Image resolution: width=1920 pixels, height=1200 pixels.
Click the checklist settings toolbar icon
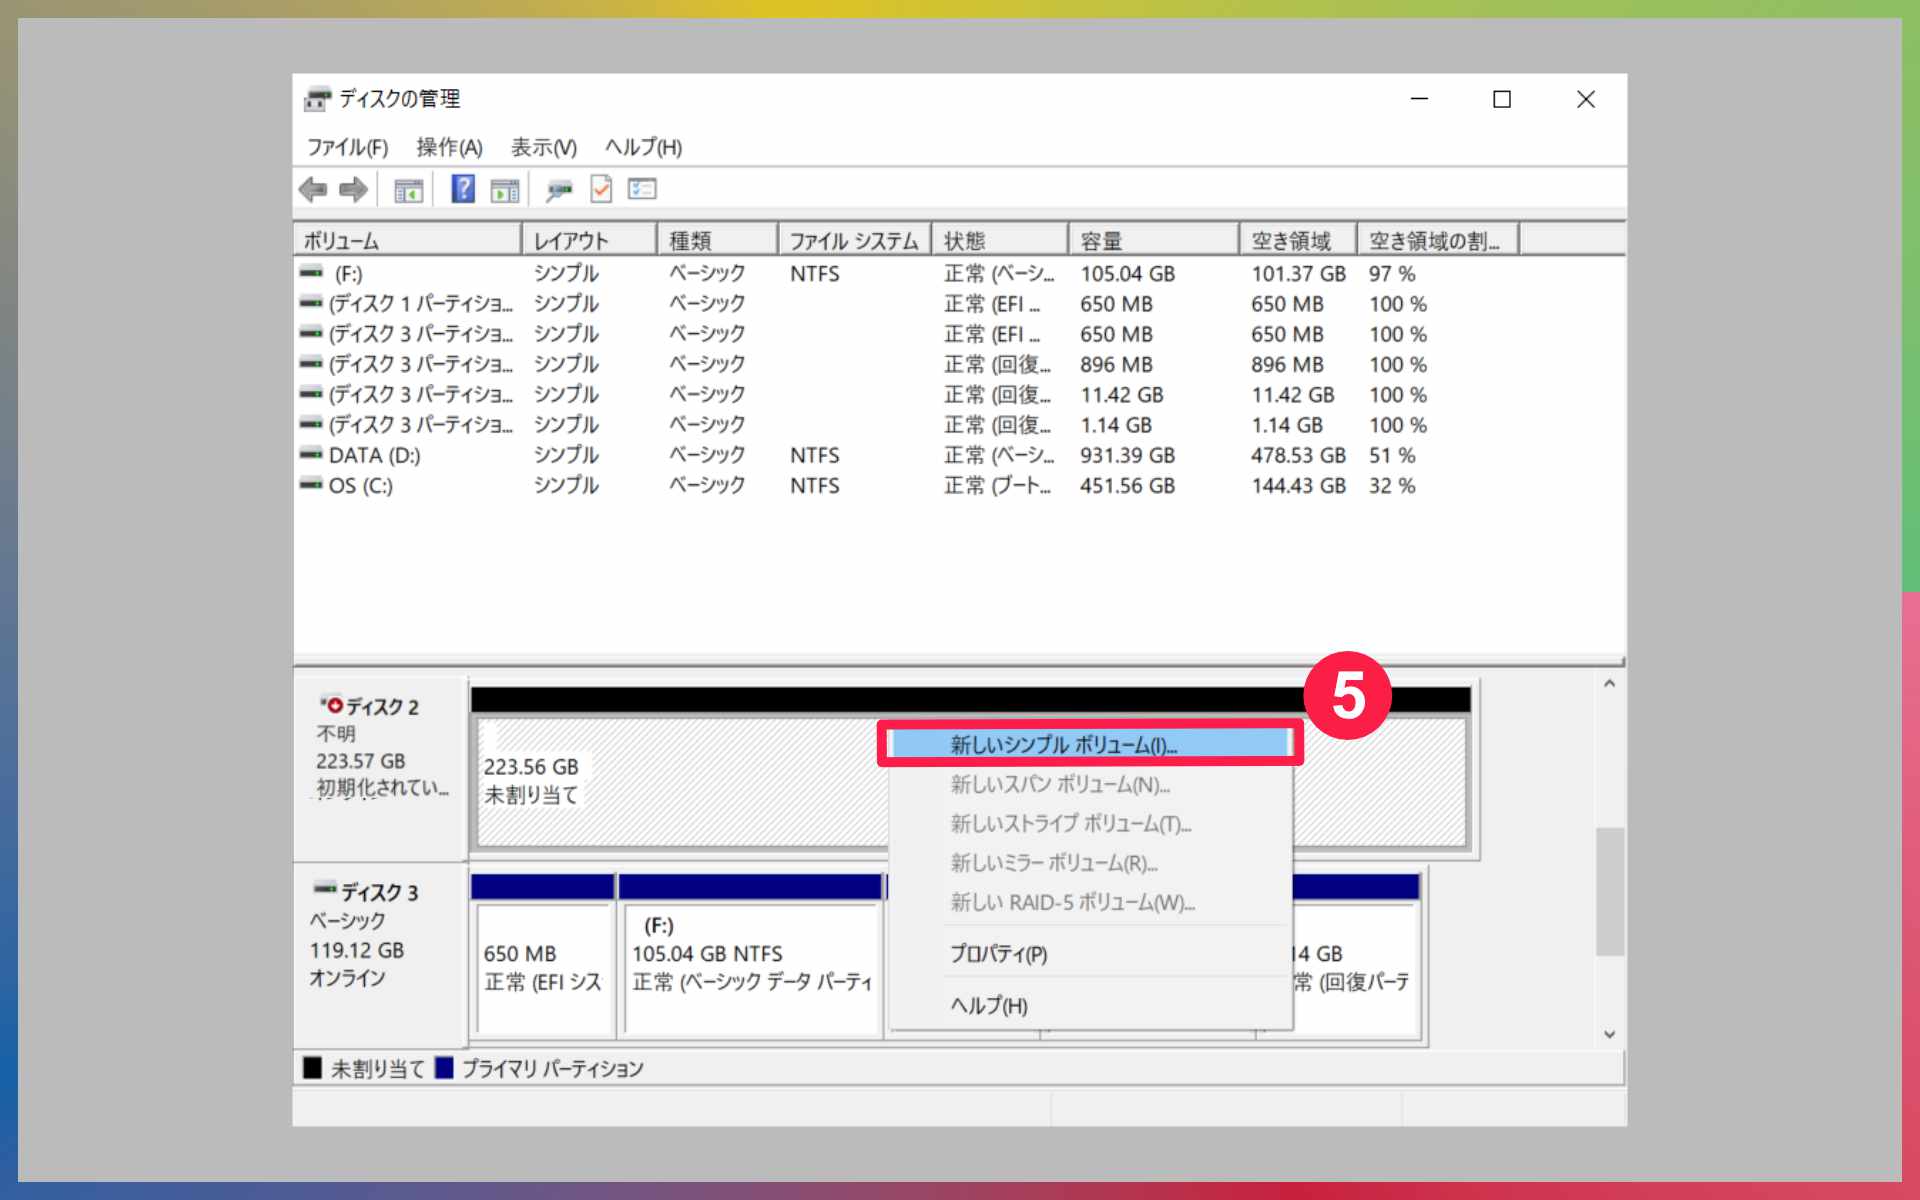pyautogui.click(x=642, y=189)
